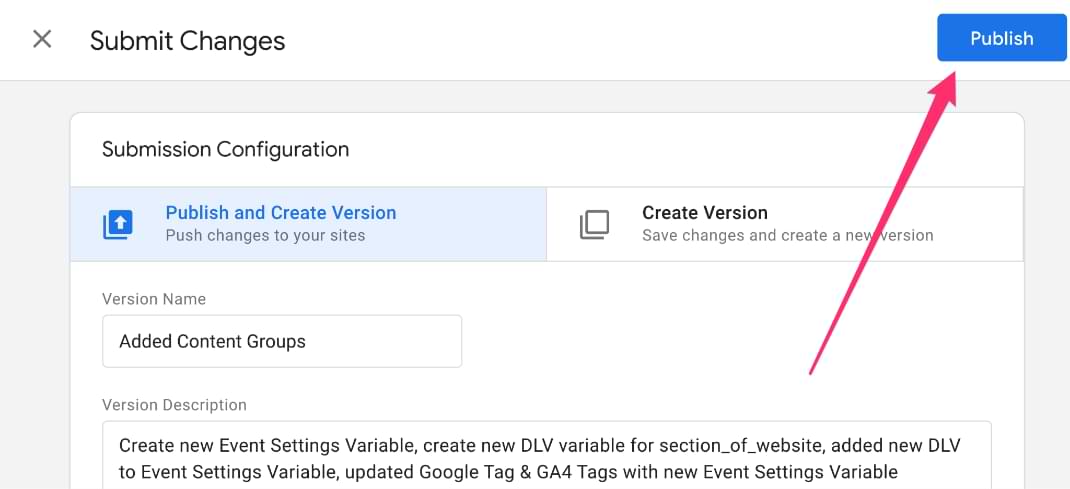The width and height of the screenshot is (1070, 489).
Task: Click the "Push changes to your sites" subtitle
Action: tap(265, 236)
